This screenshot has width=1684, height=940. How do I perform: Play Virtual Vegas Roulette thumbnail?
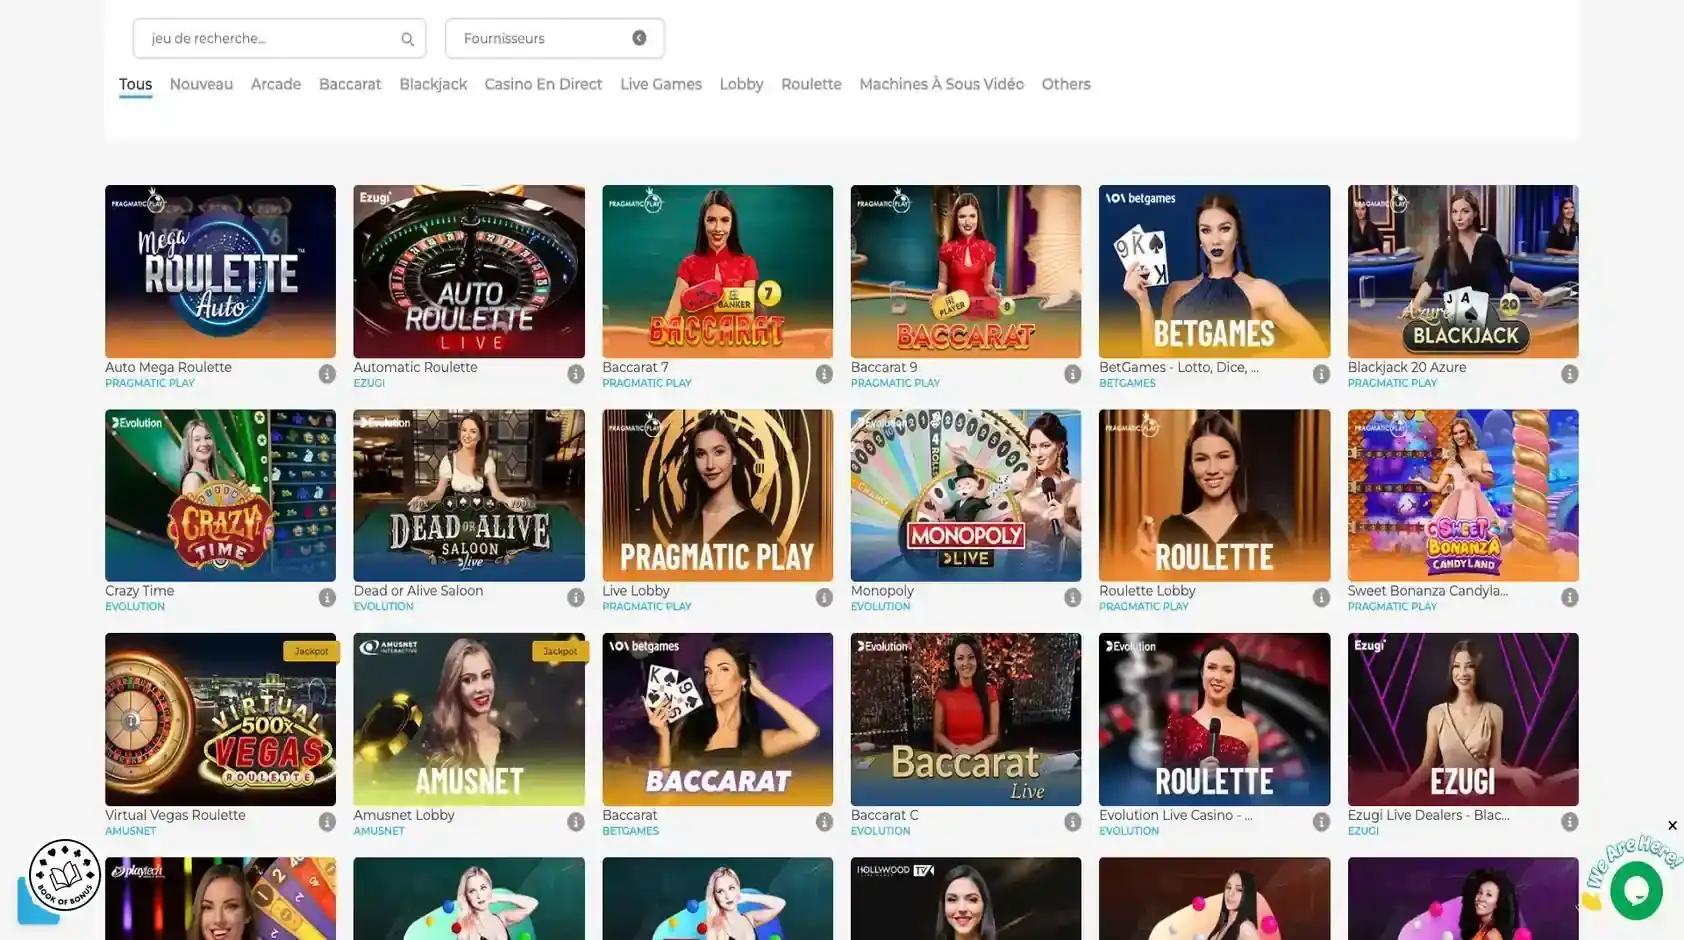pyautogui.click(x=220, y=719)
